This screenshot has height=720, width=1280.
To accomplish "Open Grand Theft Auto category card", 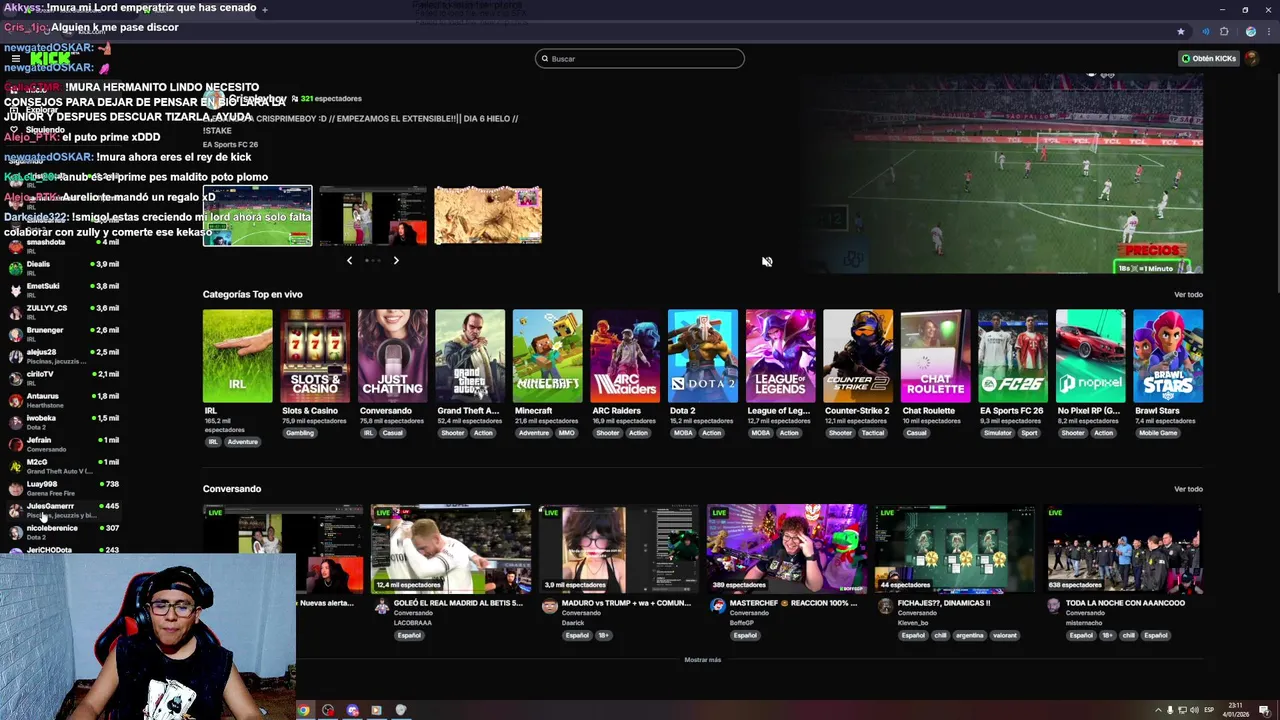I will coord(470,356).
